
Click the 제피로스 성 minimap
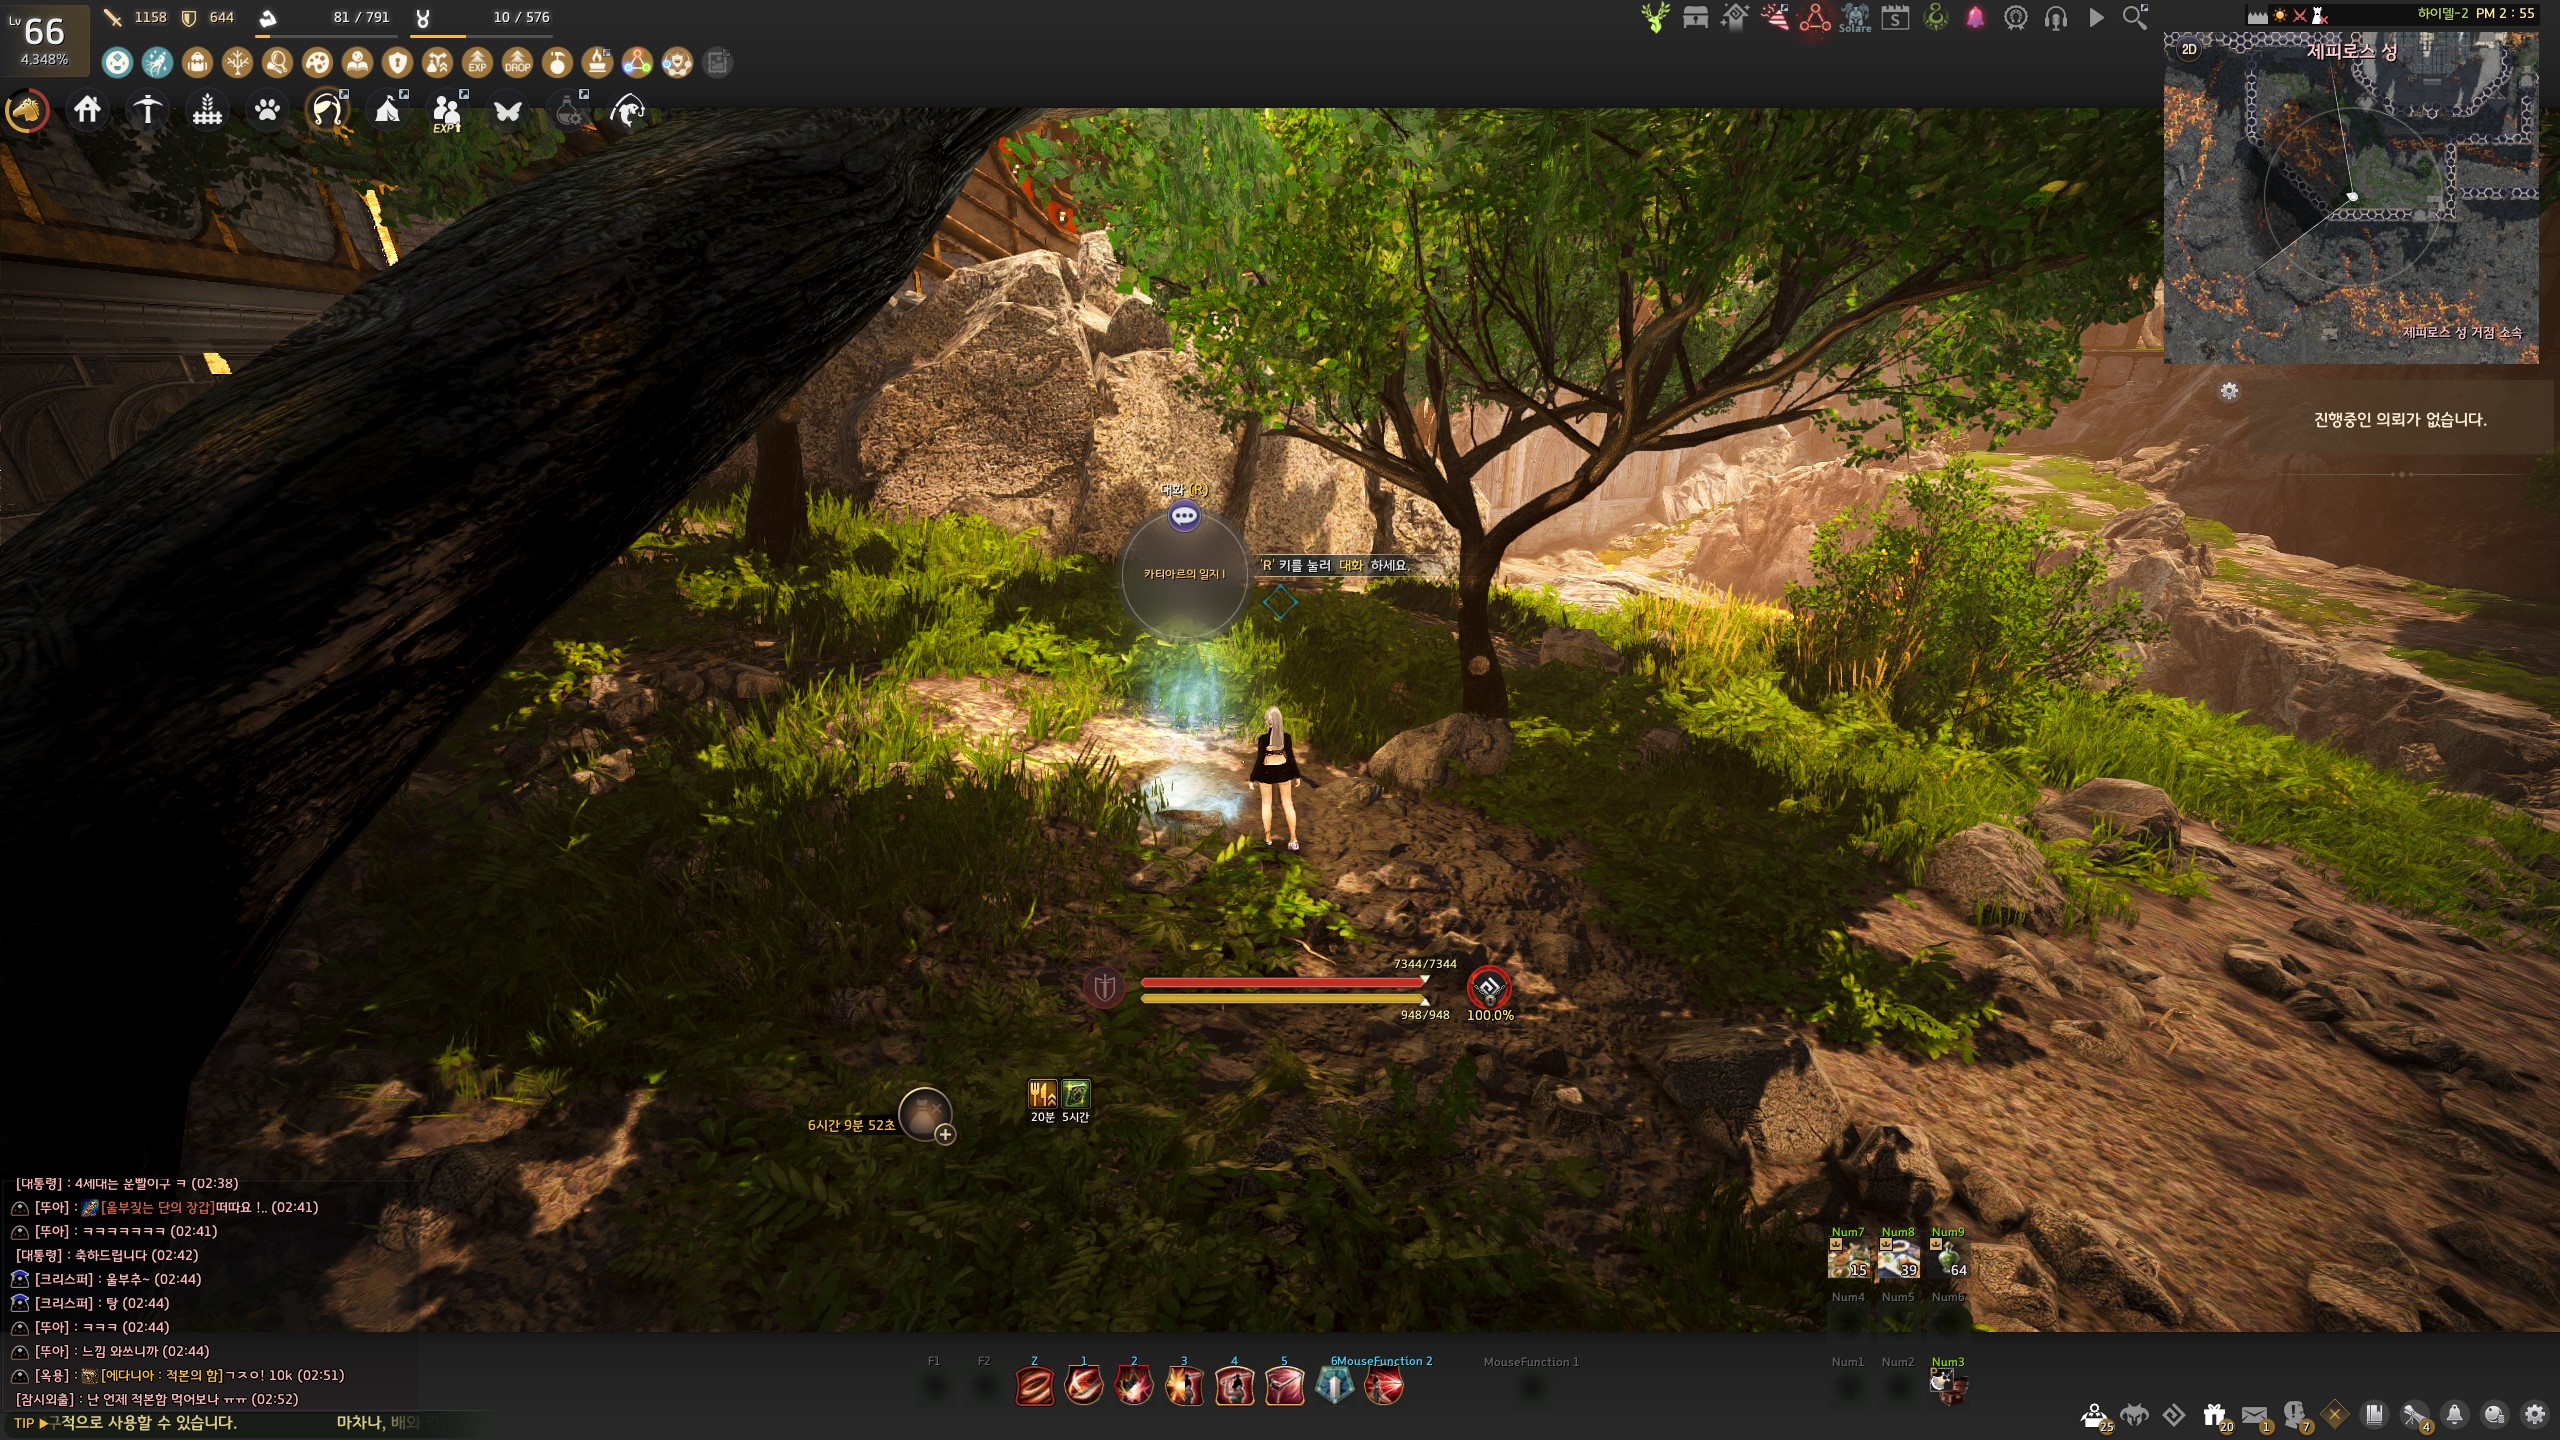tap(2351, 198)
